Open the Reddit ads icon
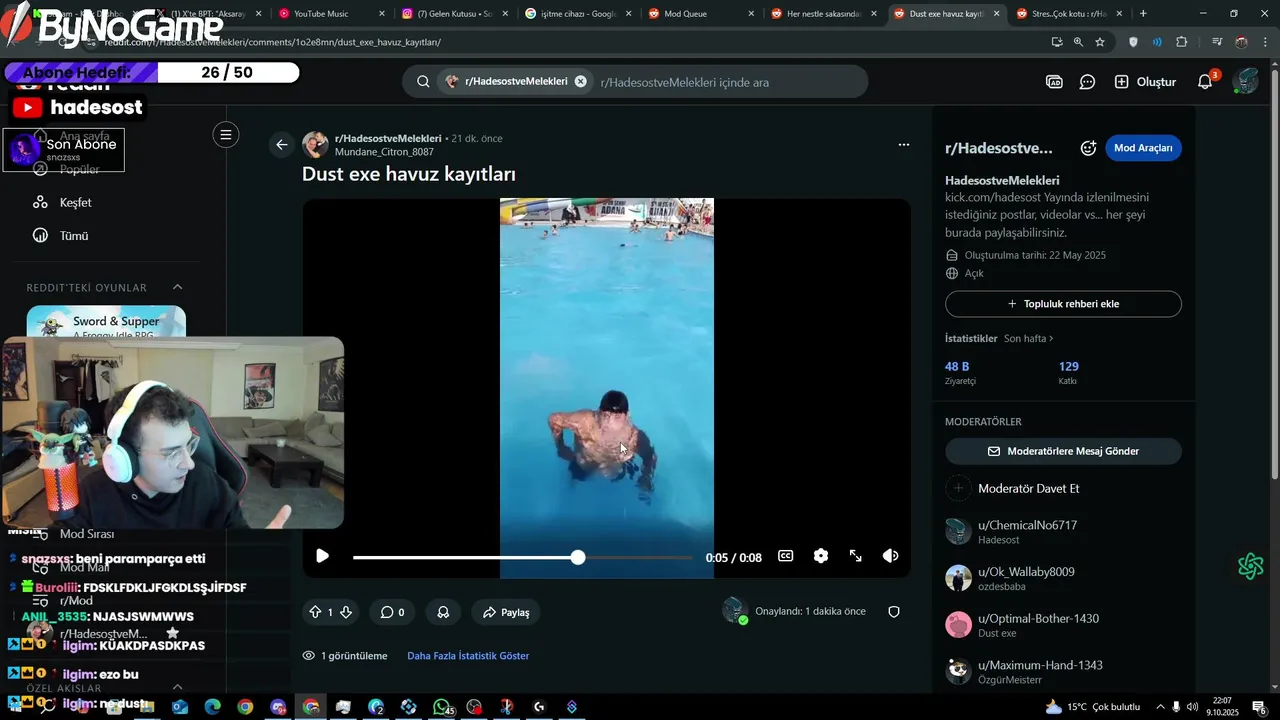 click(x=1054, y=82)
